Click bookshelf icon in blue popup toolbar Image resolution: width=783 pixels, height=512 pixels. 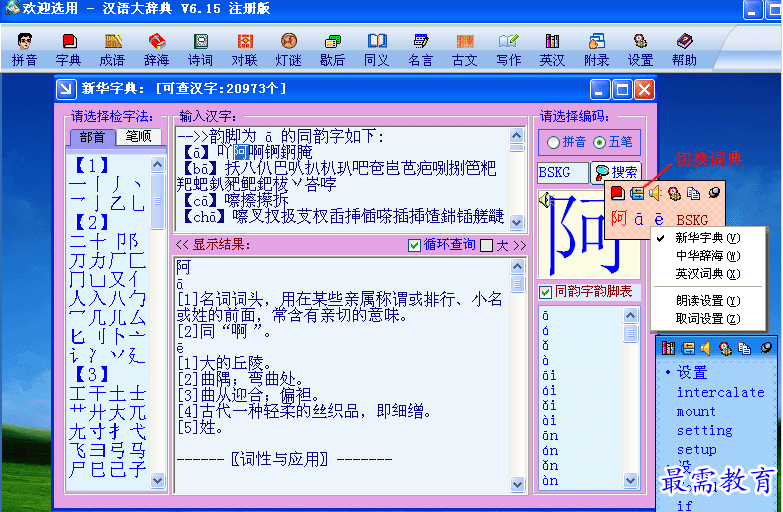(x=668, y=348)
